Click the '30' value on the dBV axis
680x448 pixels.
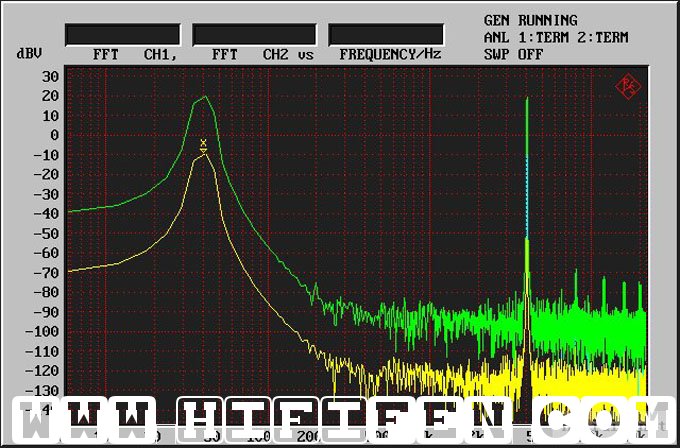(50, 77)
